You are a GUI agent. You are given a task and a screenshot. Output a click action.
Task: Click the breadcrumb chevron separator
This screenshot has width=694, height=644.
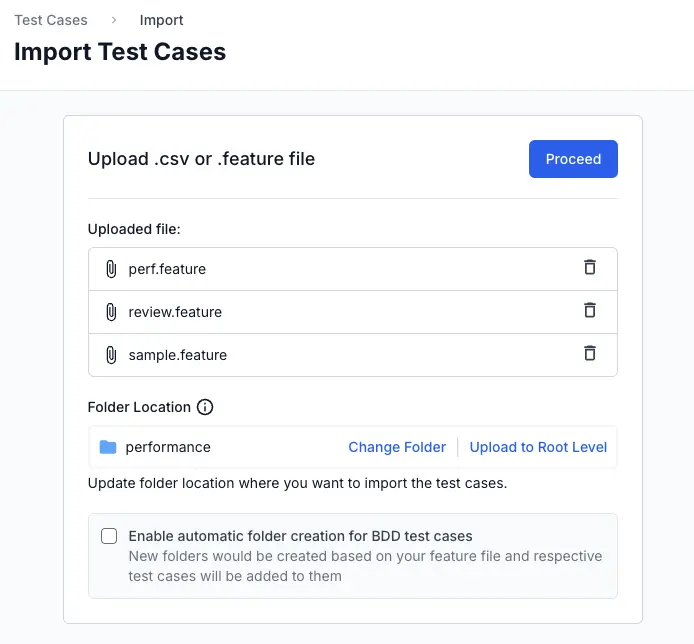(114, 20)
